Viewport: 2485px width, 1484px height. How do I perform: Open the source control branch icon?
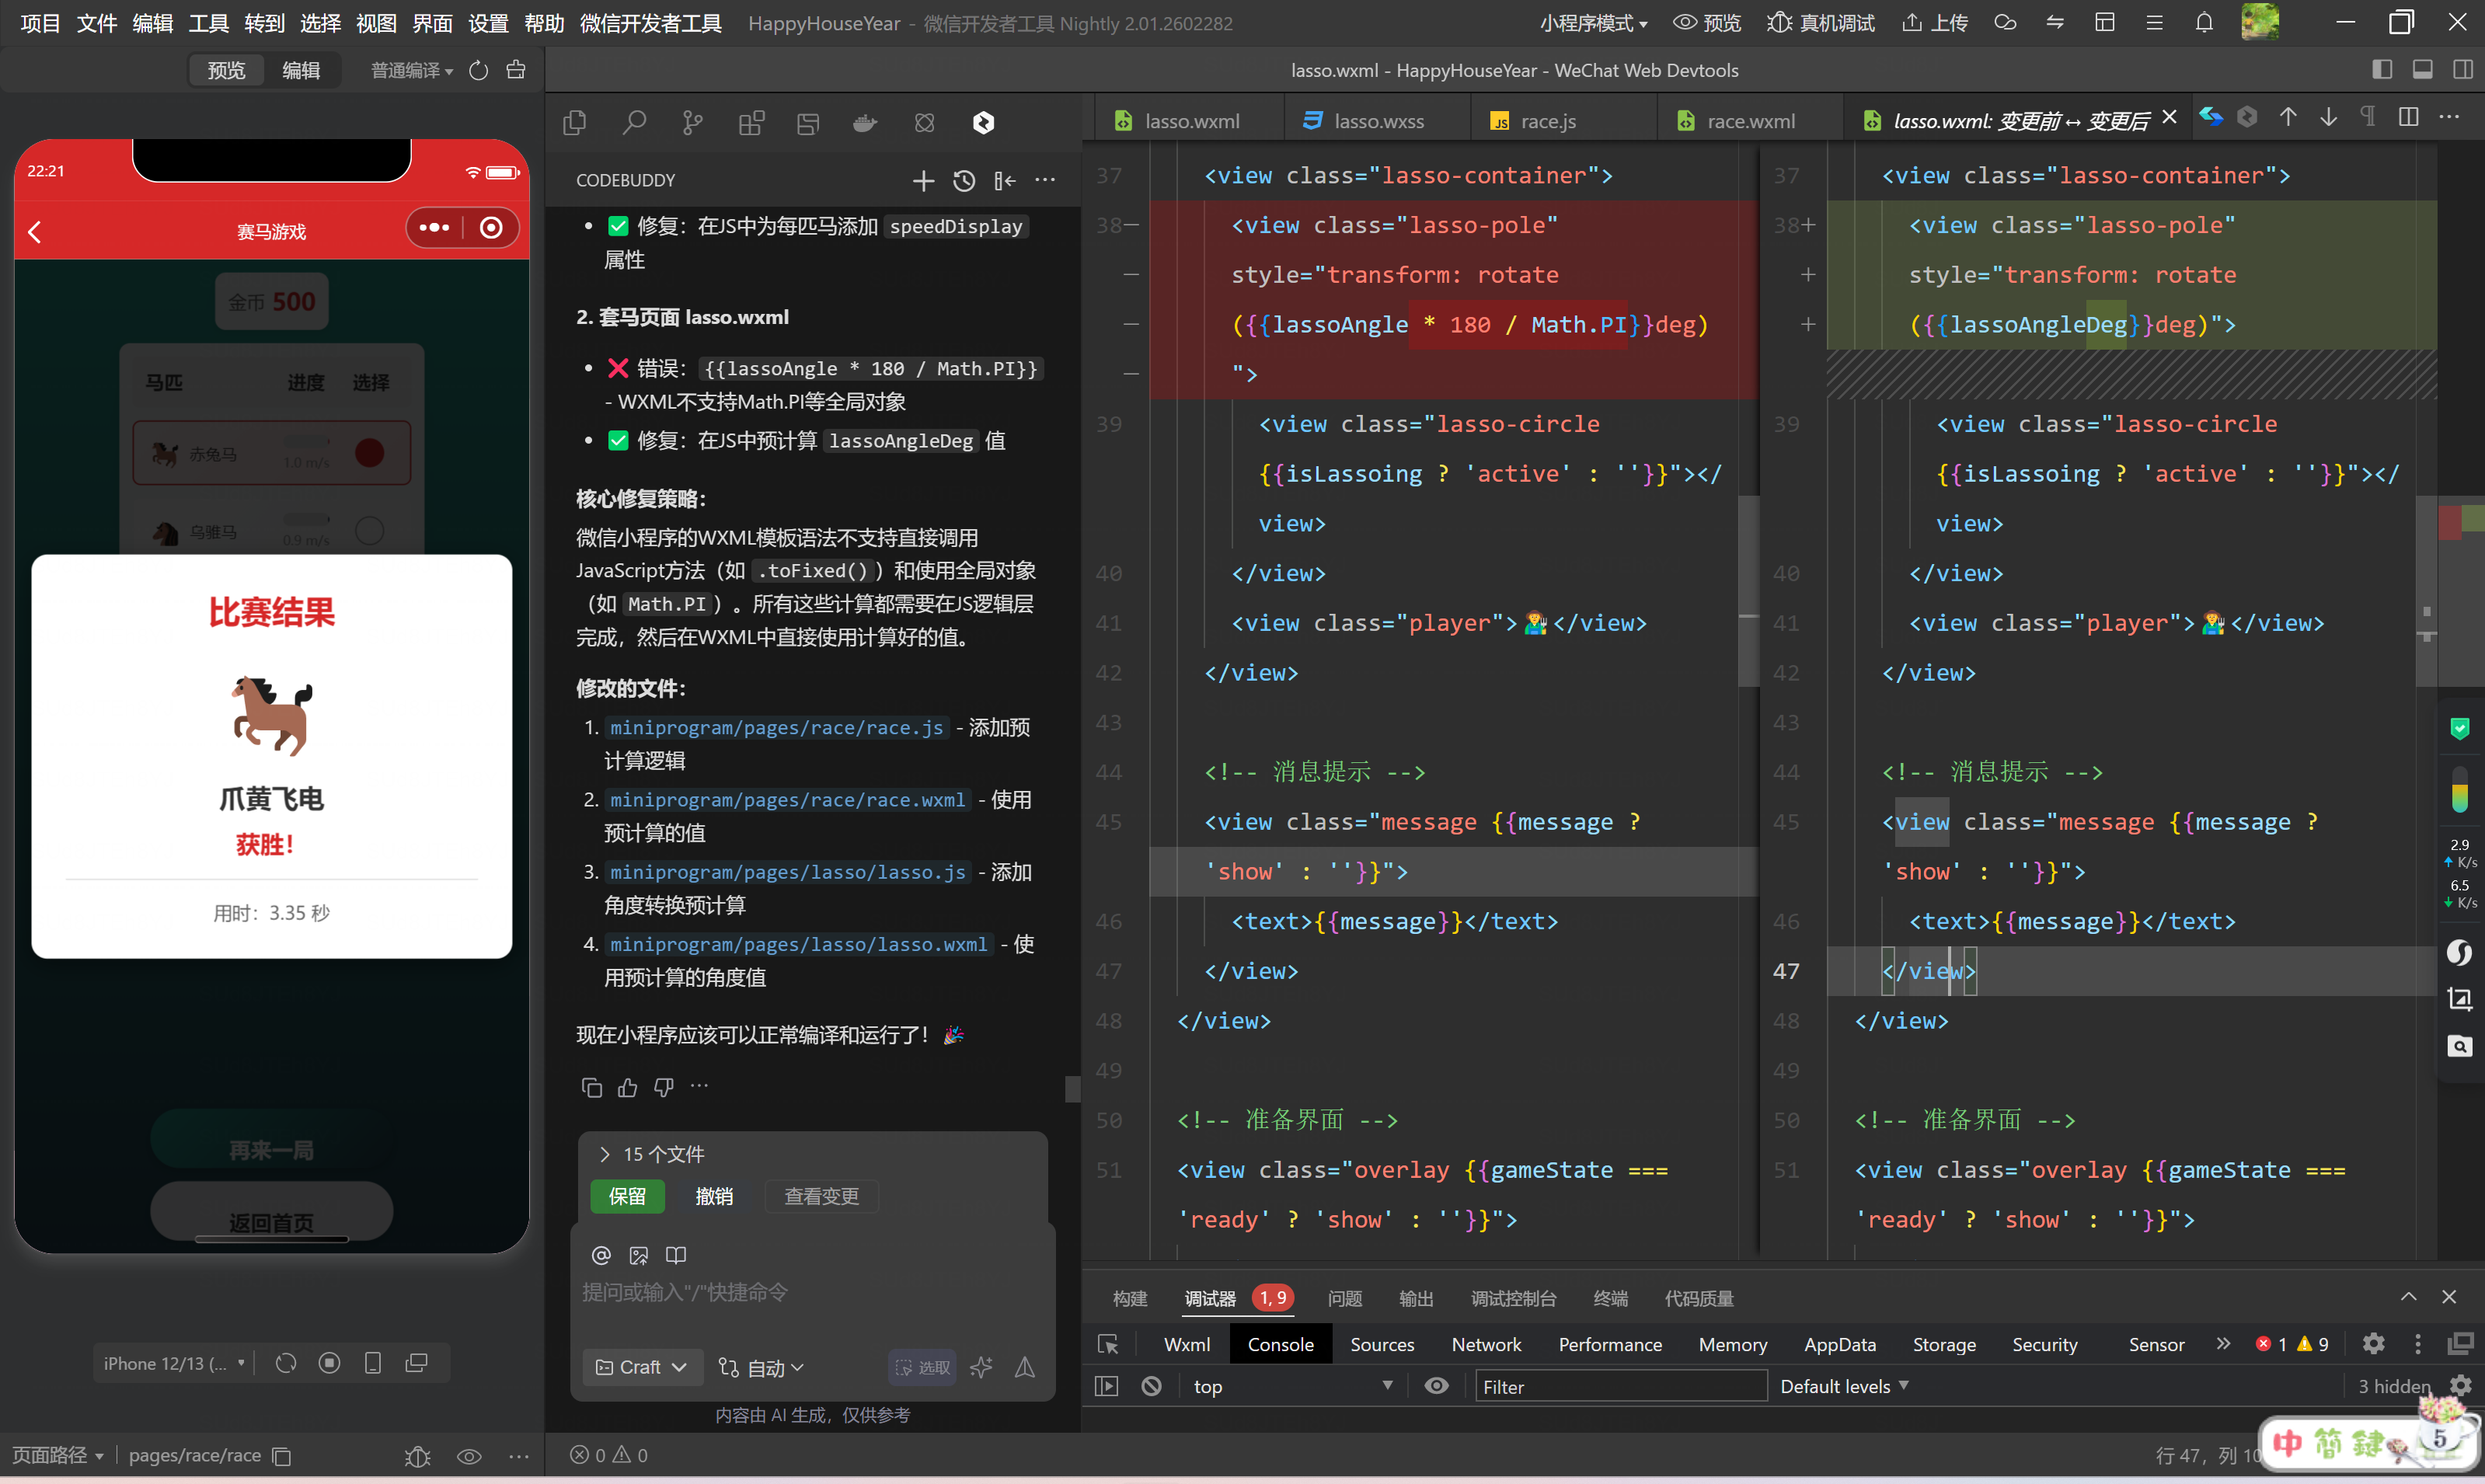tap(692, 123)
